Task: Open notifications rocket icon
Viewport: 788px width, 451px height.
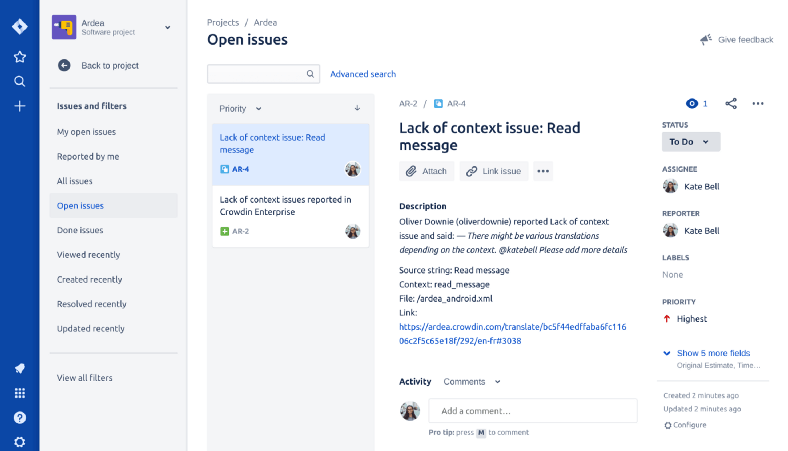Action: [x=20, y=369]
